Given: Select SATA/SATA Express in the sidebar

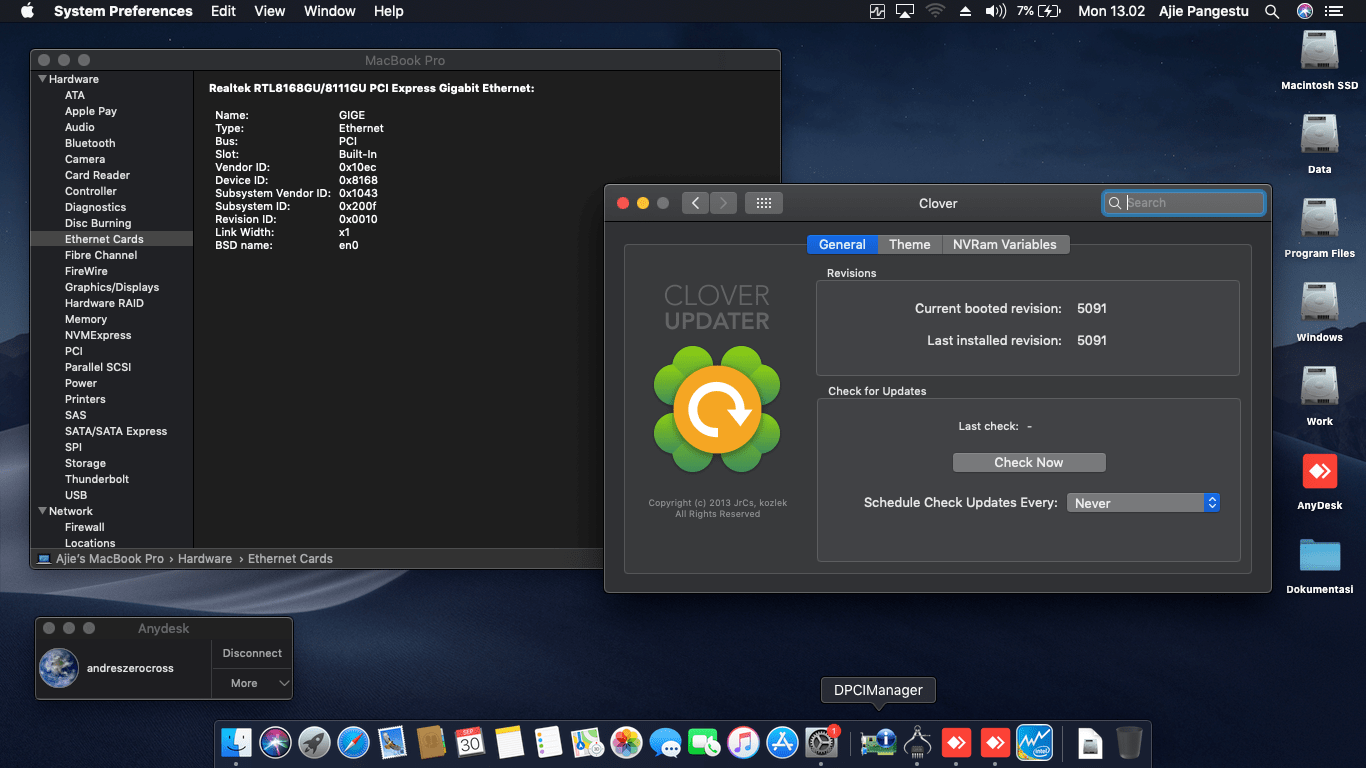Looking at the screenshot, I should point(116,431).
